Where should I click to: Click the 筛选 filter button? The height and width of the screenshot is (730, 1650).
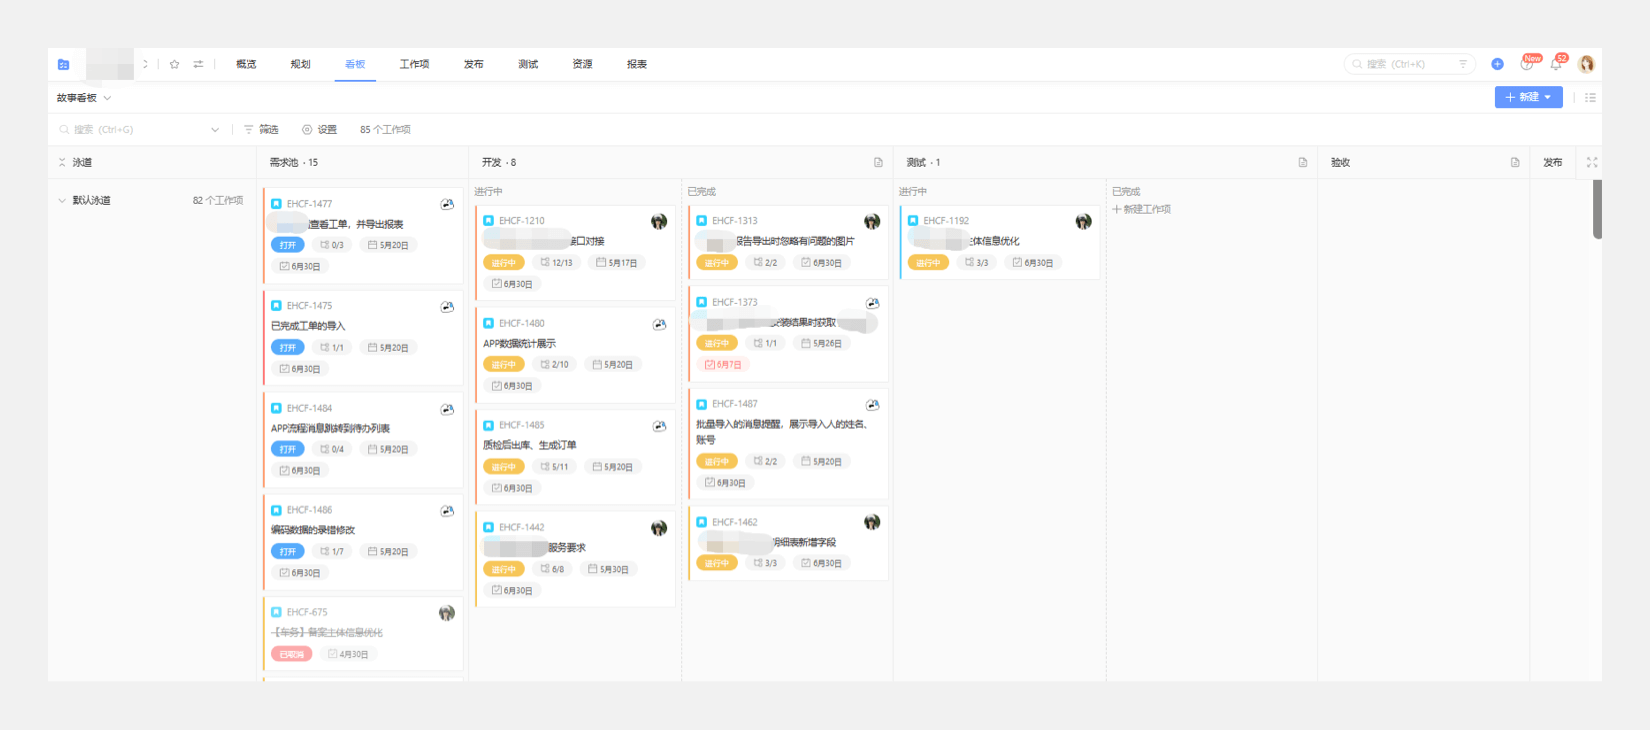coord(262,130)
